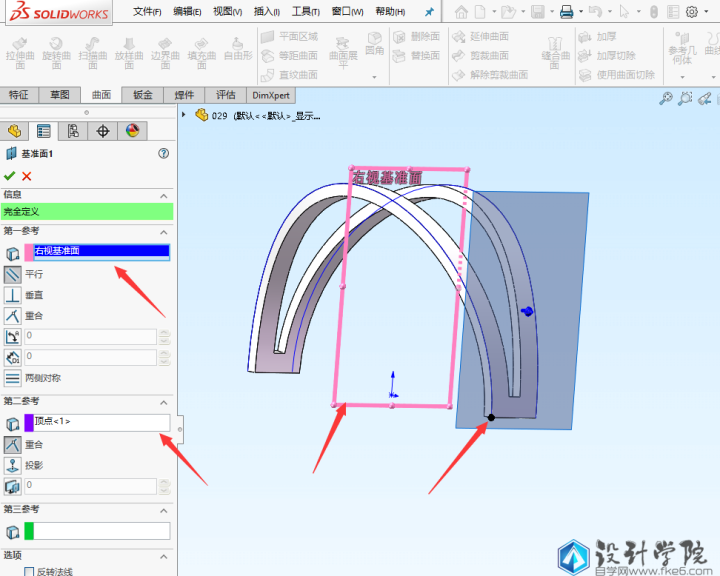Open help for 基准面1 property panel
Image resolution: width=720 pixels, height=576 pixels.
pos(164,154)
